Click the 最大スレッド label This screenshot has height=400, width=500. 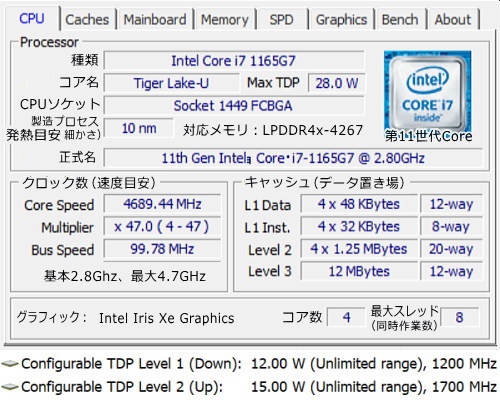[x=405, y=311]
